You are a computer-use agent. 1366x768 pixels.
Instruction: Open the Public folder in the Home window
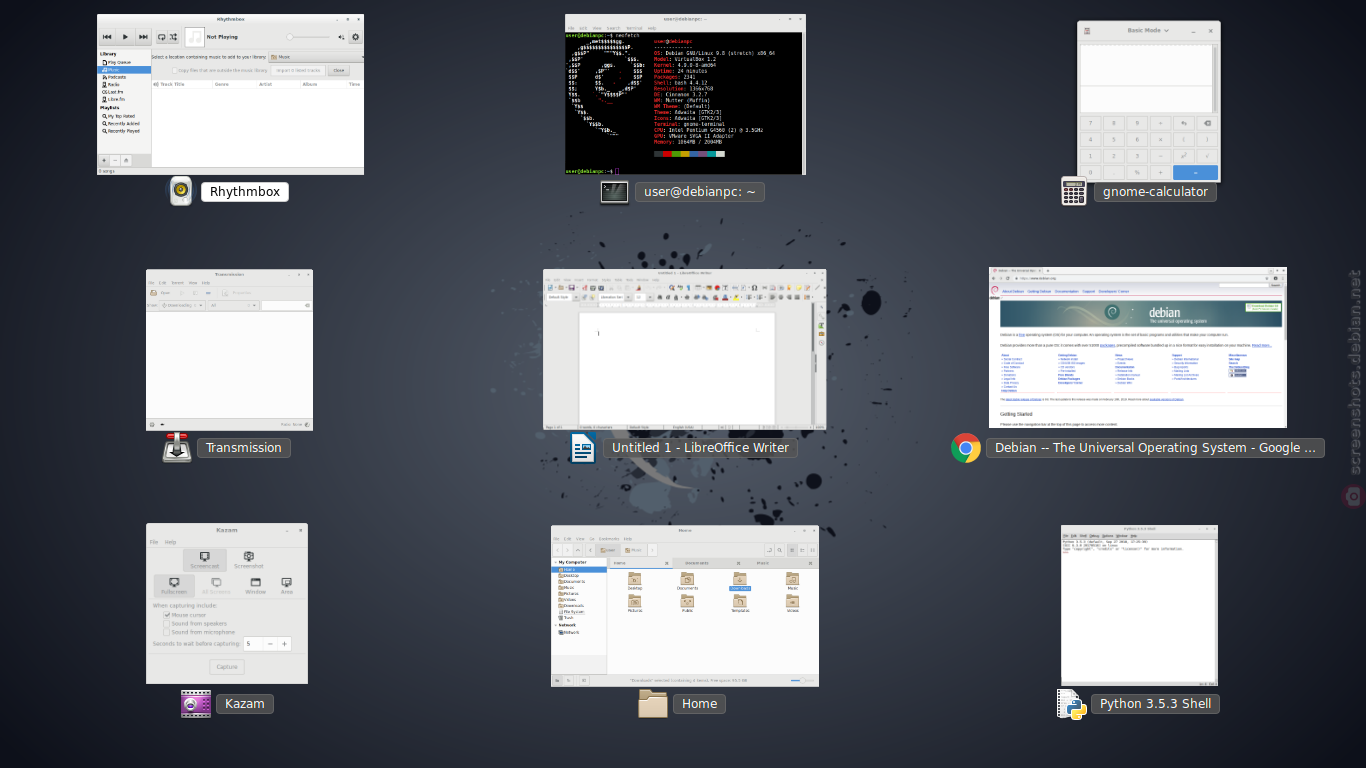(x=687, y=603)
